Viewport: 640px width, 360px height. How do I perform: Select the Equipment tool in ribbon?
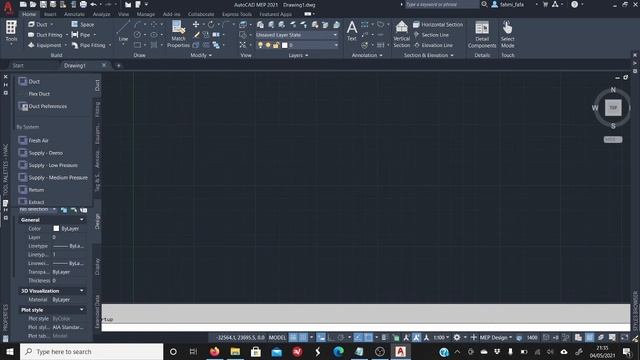click(x=44, y=45)
